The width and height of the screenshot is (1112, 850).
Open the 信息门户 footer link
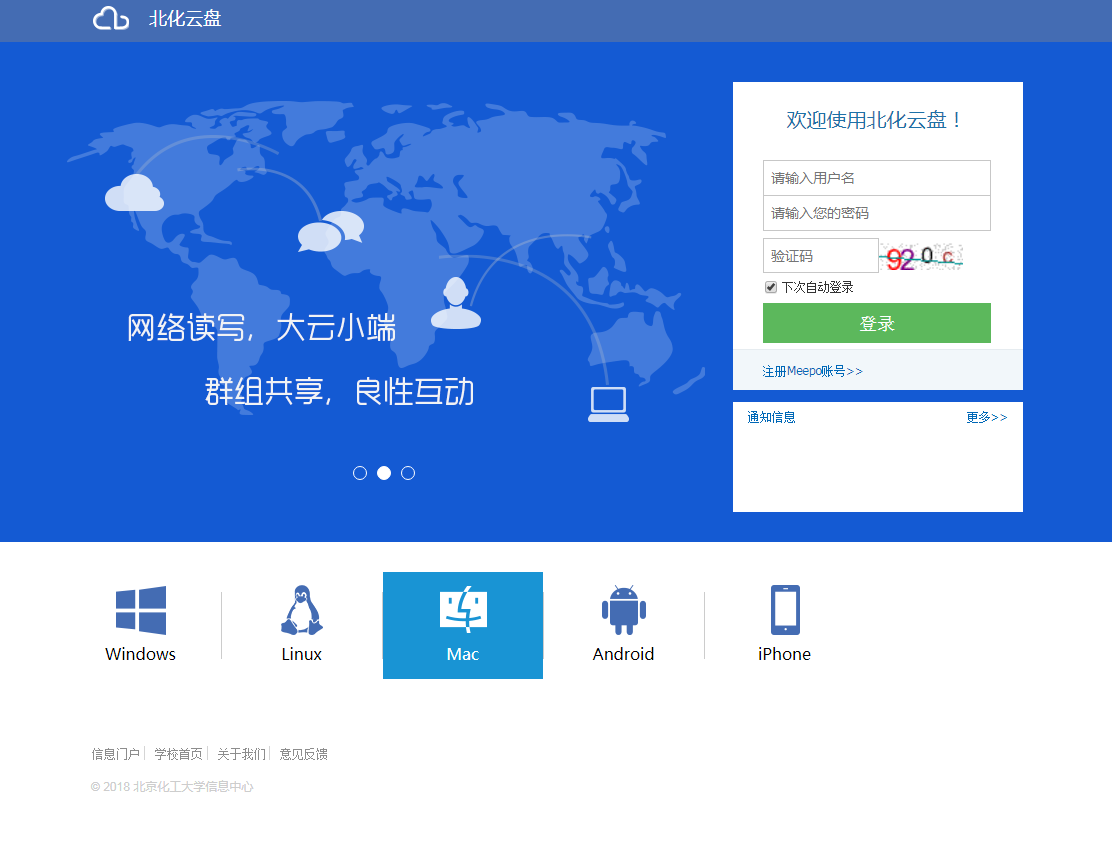[115, 754]
